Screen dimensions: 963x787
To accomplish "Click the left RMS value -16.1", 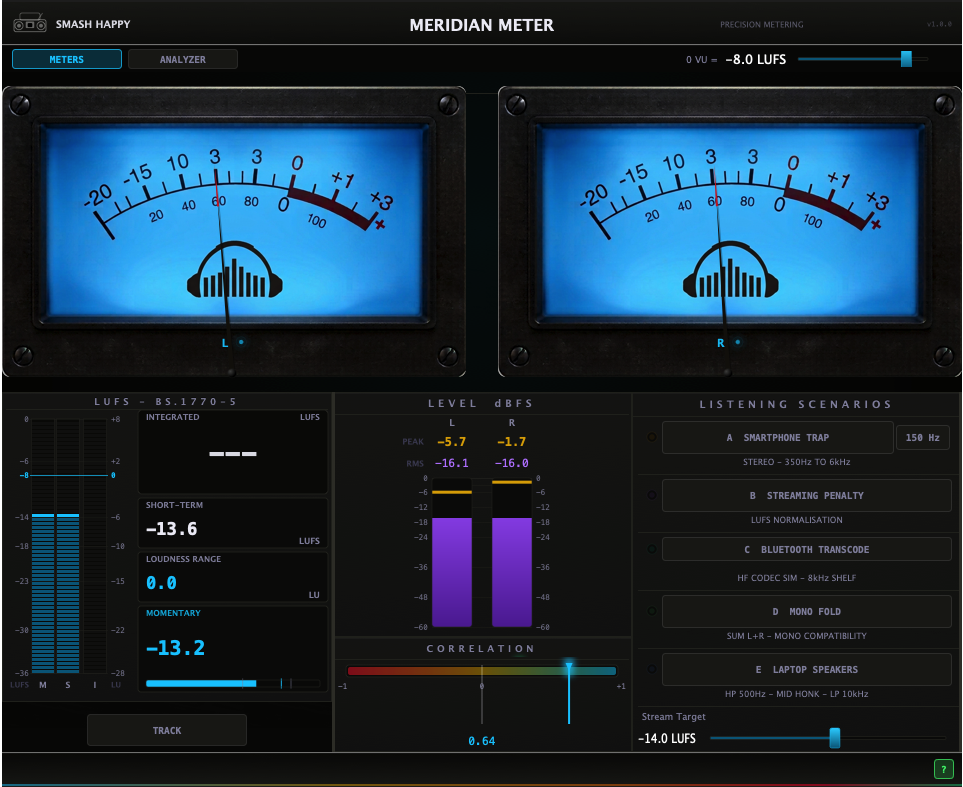I will (451, 463).
